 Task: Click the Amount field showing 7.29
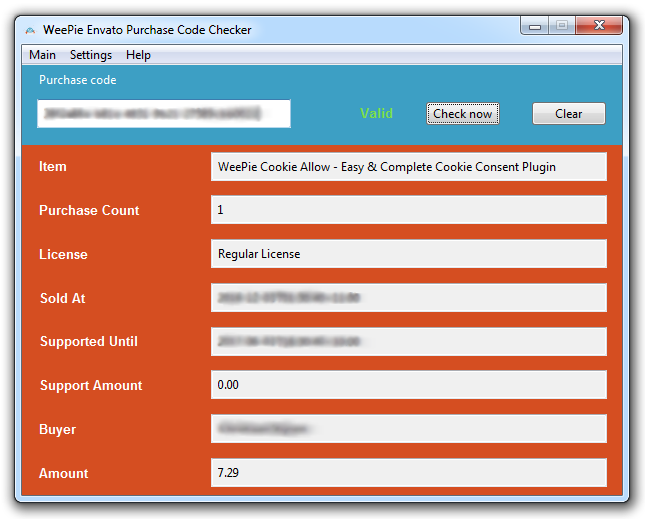(x=408, y=473)
